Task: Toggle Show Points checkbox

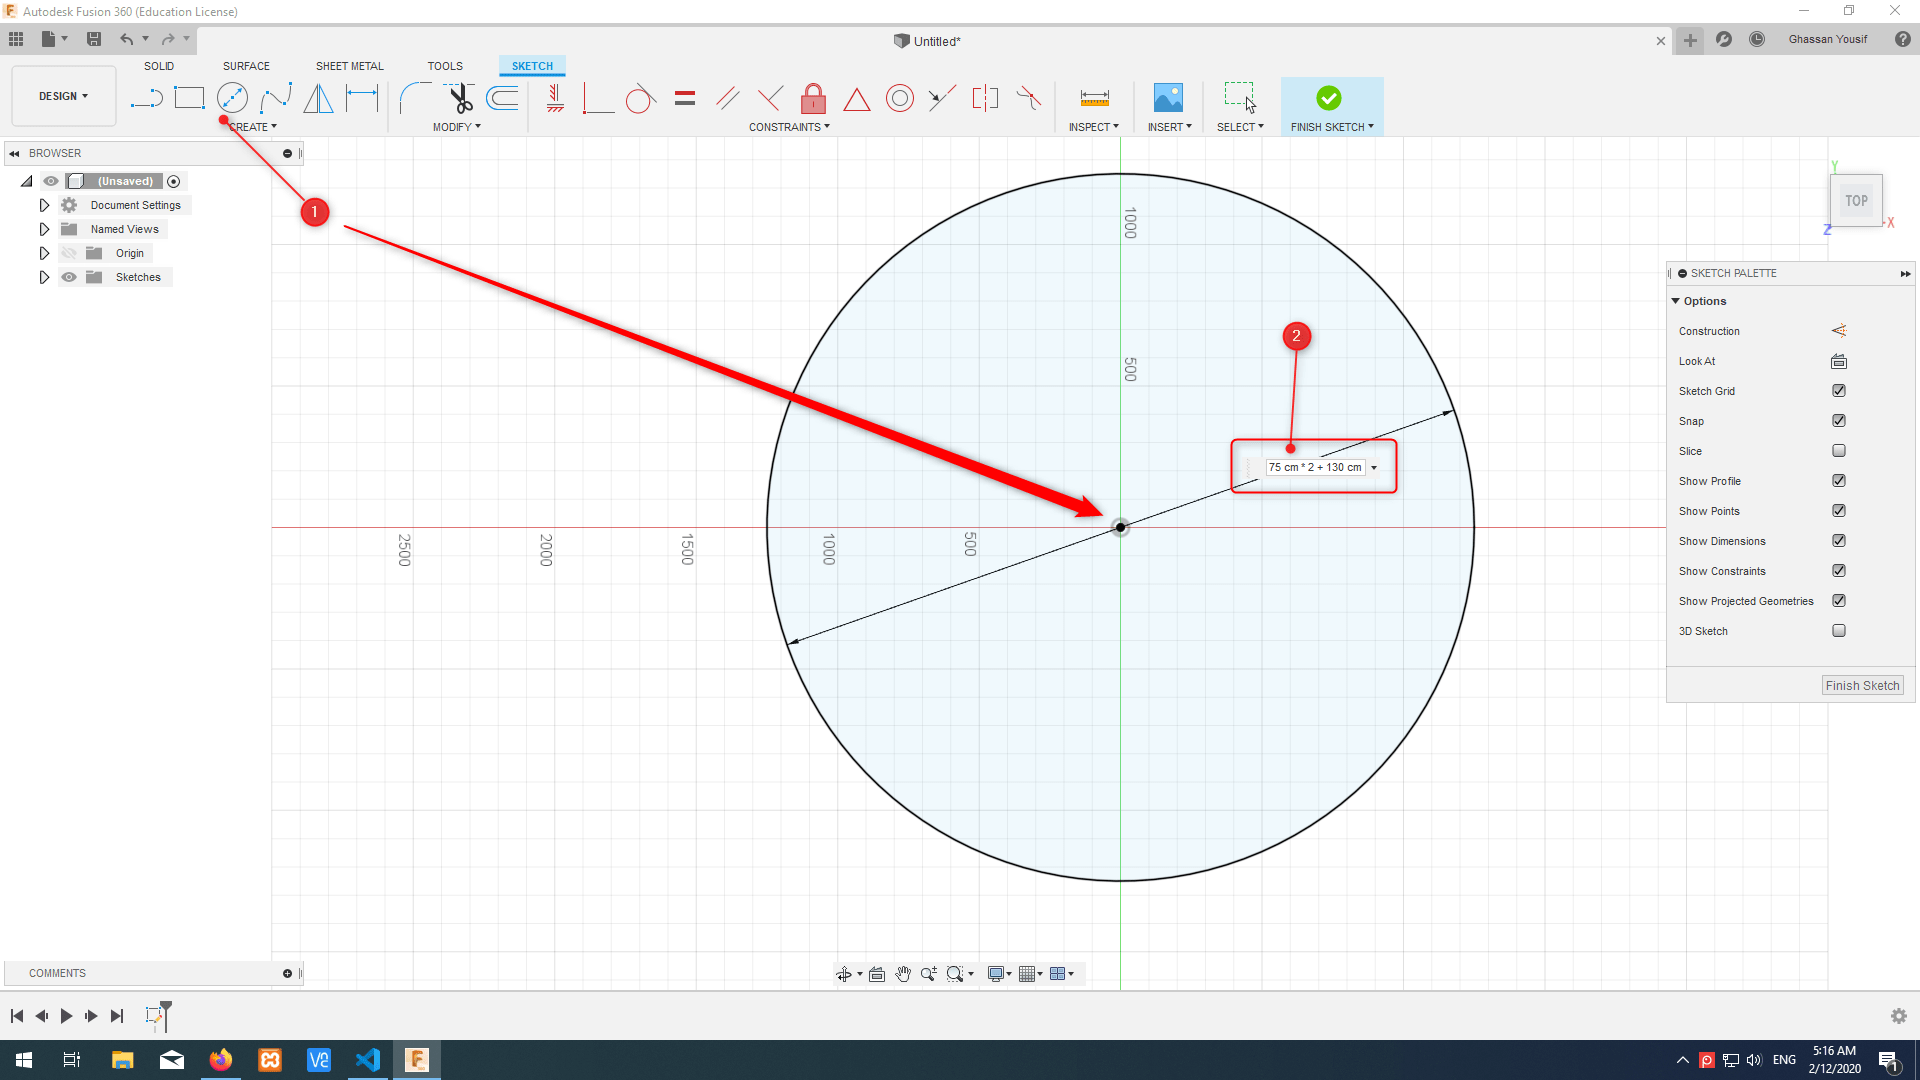Action: click(x=1839, y=511)
